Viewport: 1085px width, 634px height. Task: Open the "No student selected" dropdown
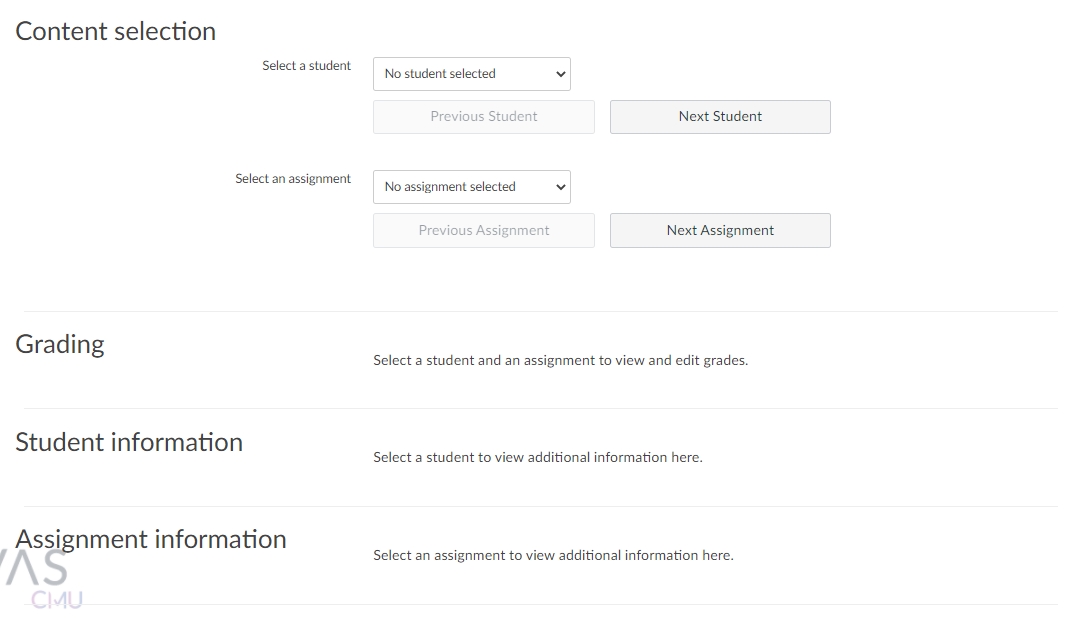[471, 74]
